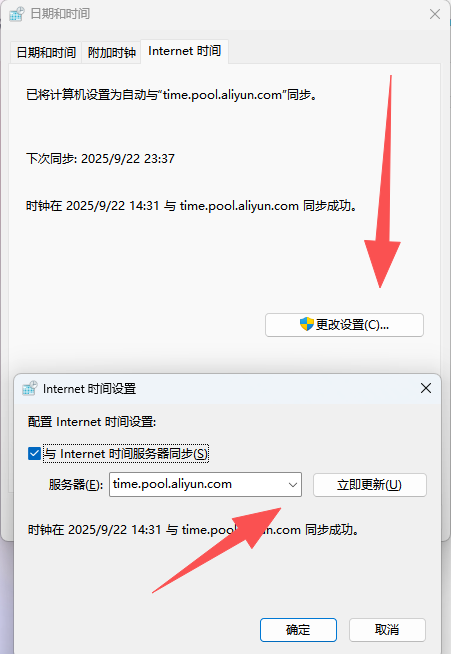Click the shield icon on 更改设置 button
This screenshot has width=451, height=654.
[307, 324]
